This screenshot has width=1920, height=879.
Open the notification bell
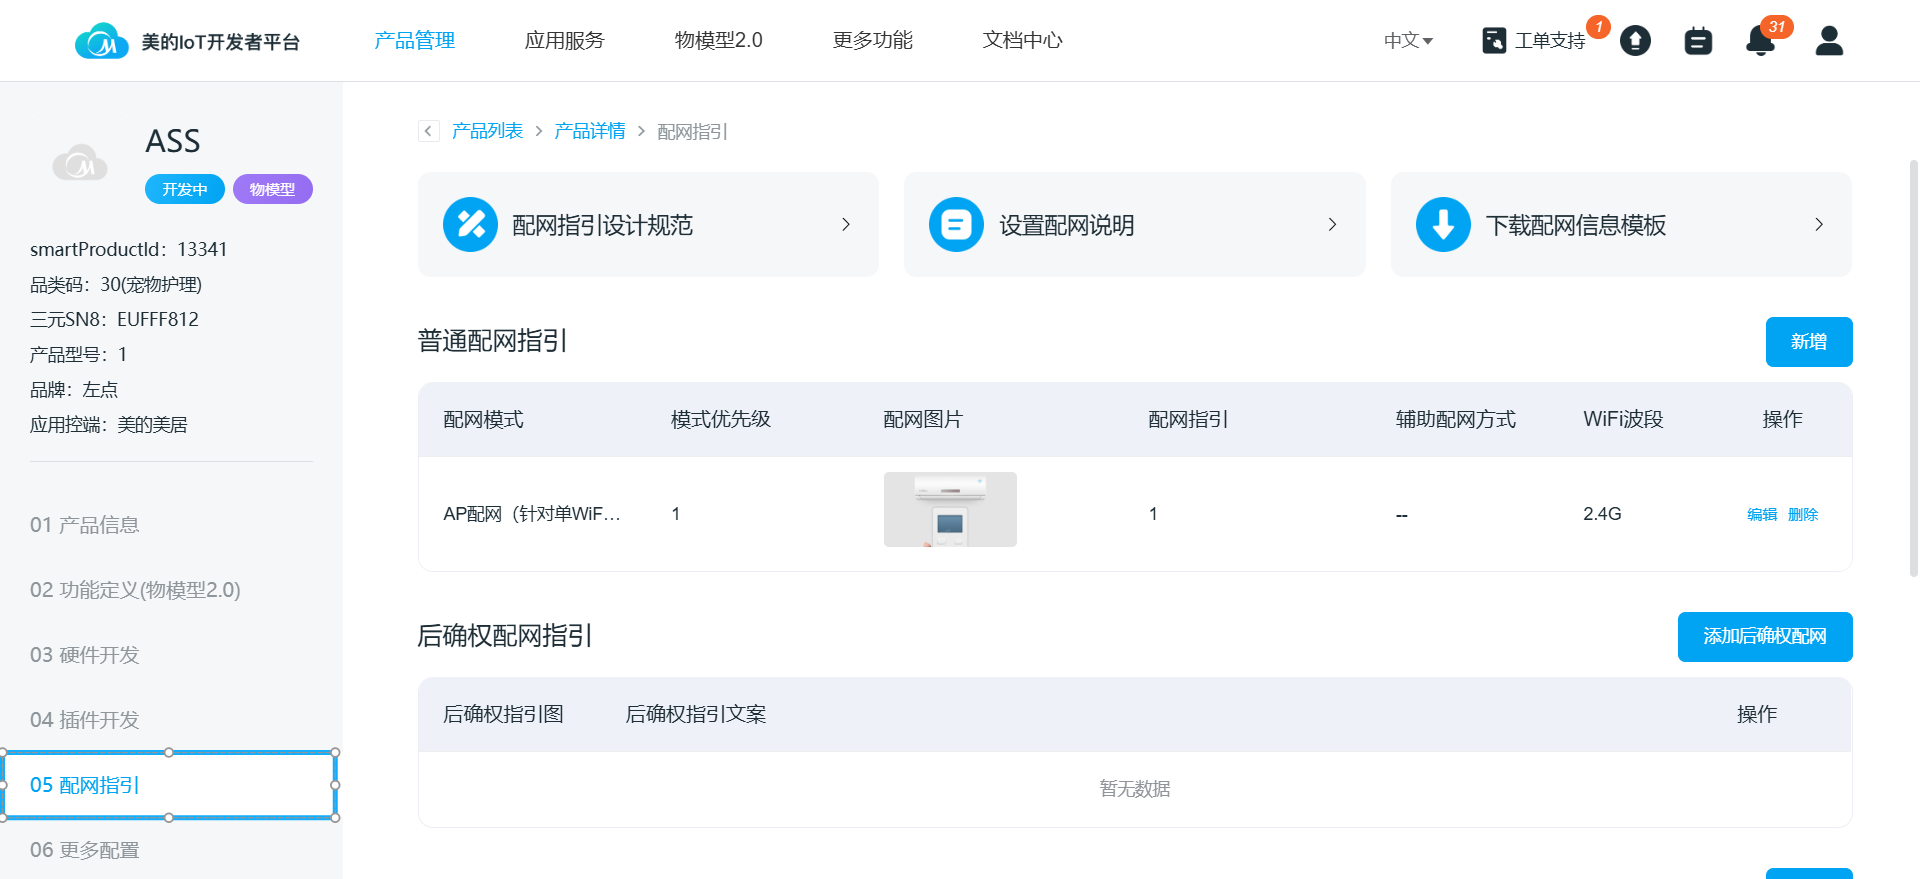click(1760, 41)
